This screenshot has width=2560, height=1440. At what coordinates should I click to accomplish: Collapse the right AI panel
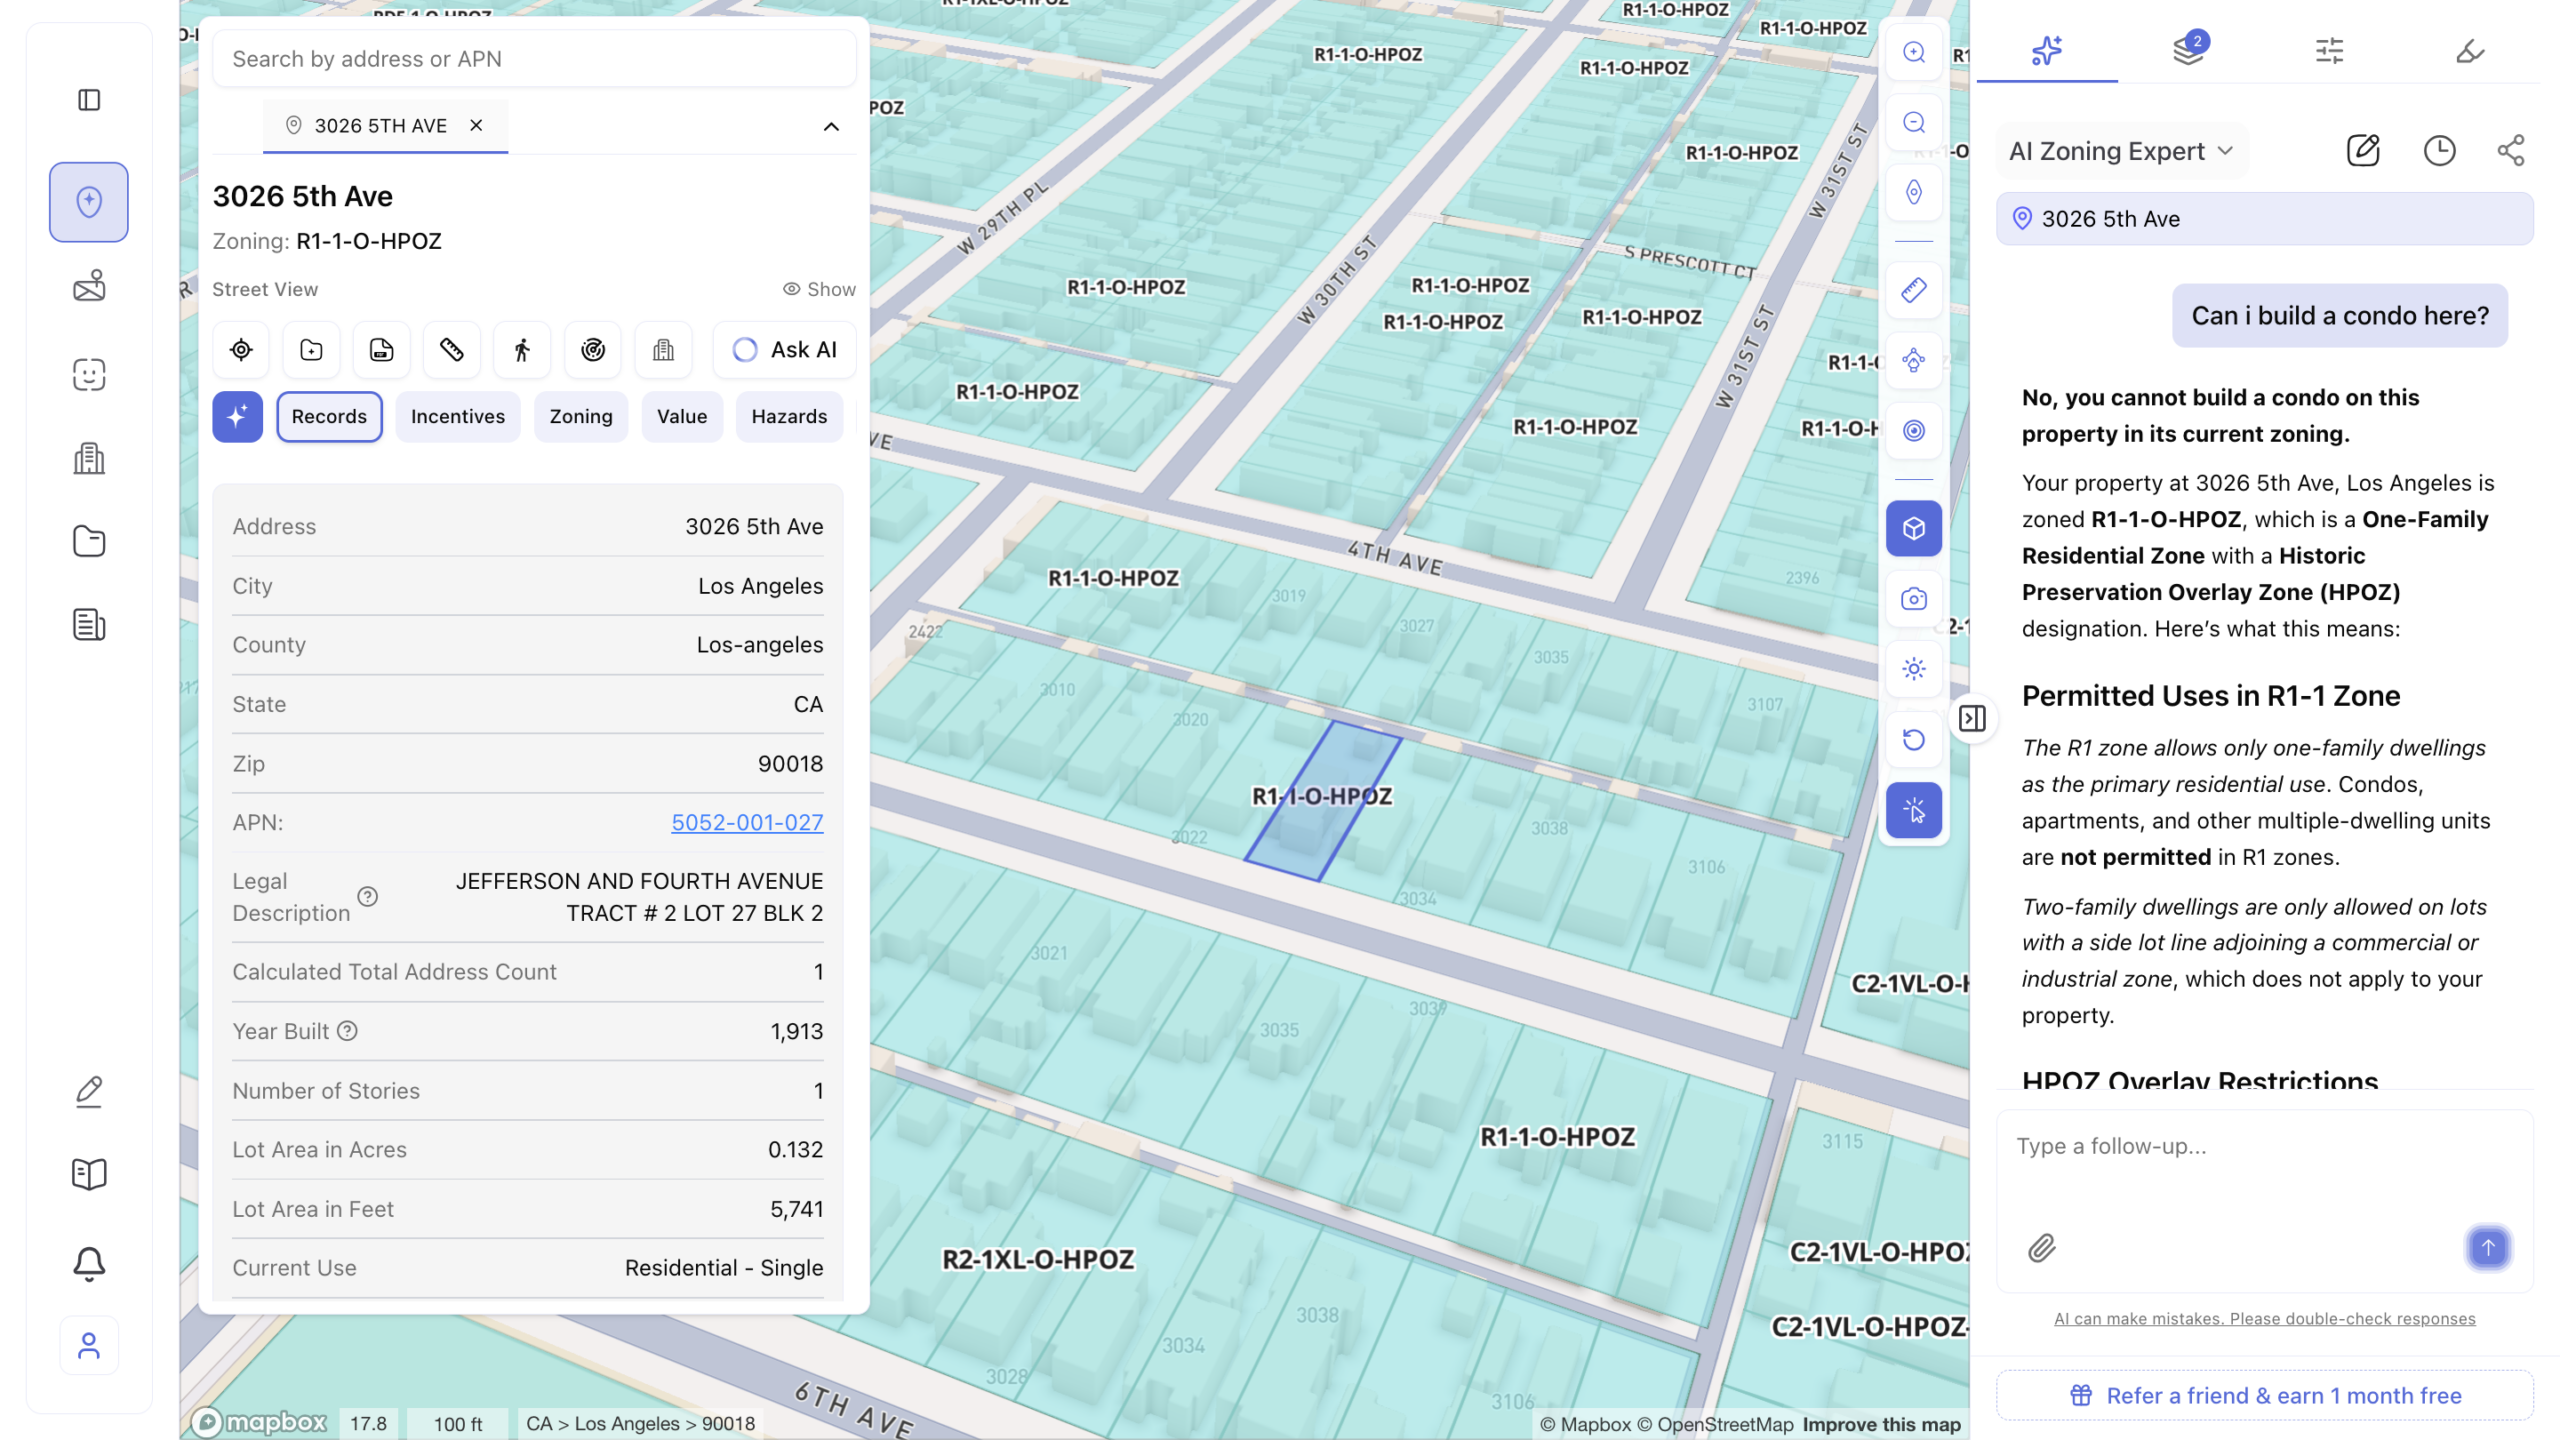click(1972, 718)
